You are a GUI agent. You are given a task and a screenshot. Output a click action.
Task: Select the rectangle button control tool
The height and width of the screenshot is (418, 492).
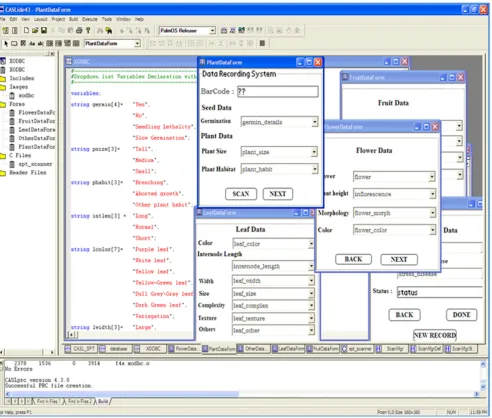click(14, 43)
